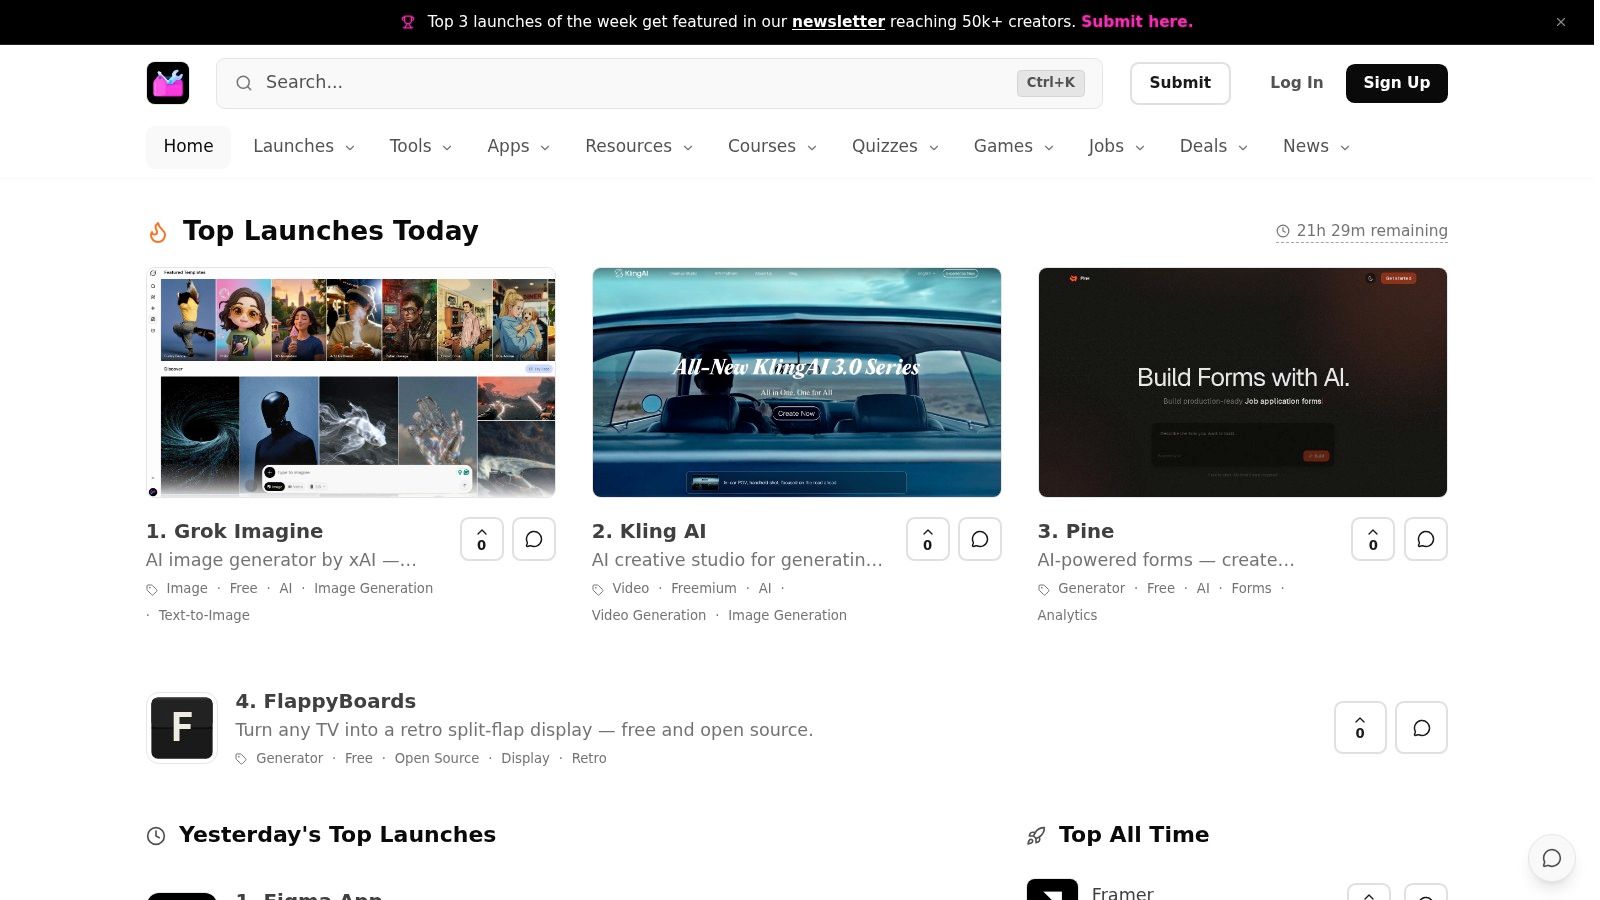
Task: Open the Framer entry
Action: point(1122,893)
